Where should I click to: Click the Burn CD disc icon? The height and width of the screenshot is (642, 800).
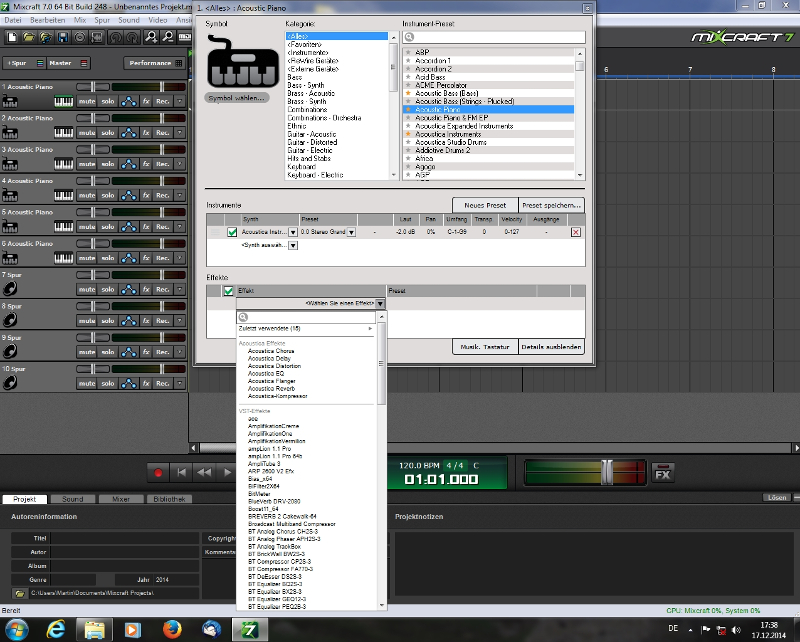click(x=80, y=37)
